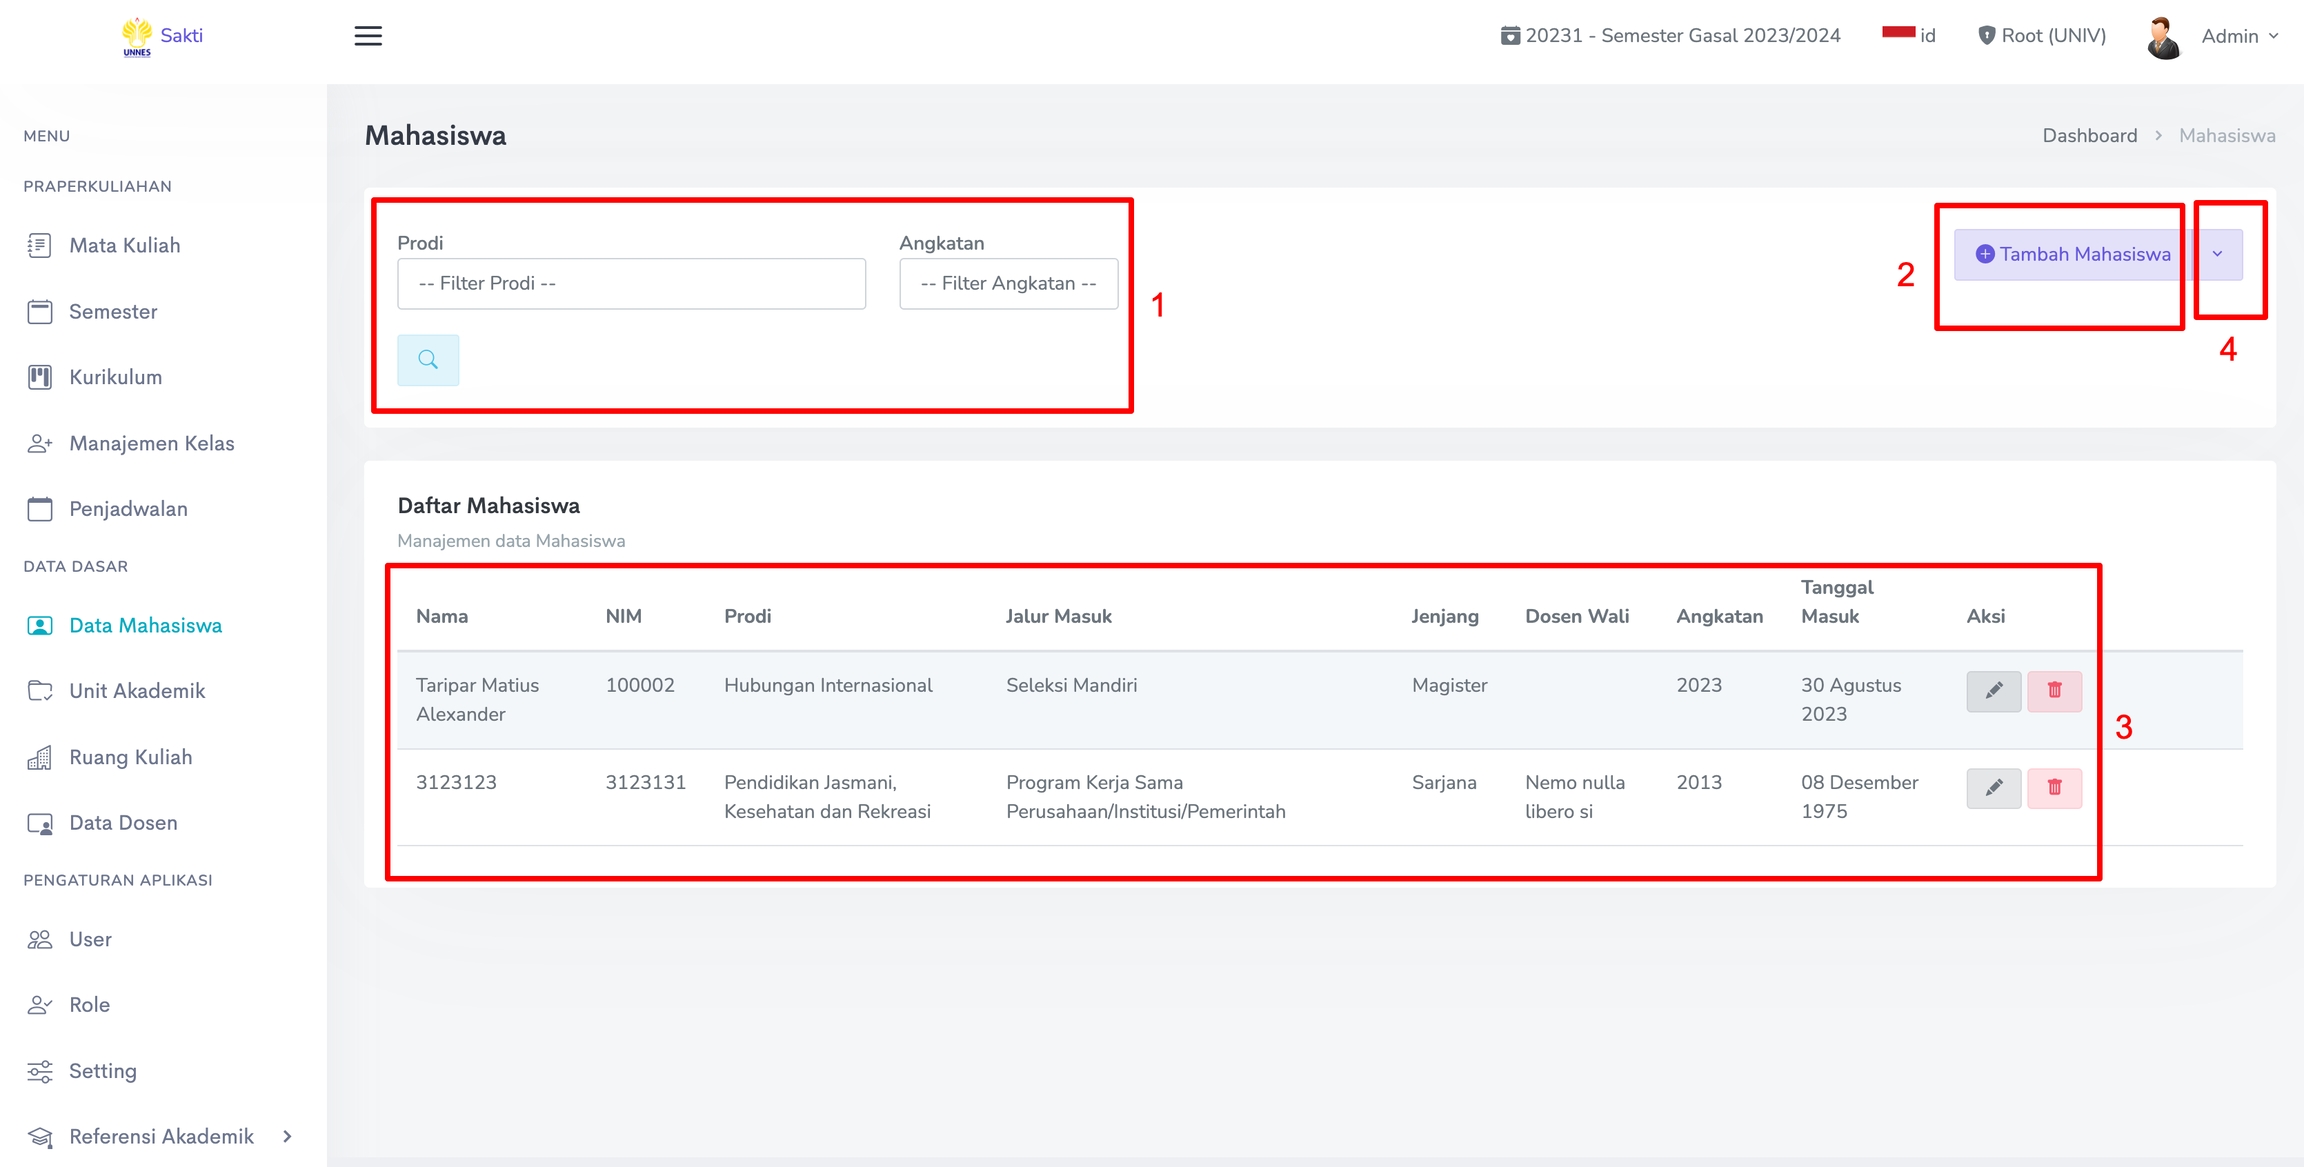The height and width of the screenshot is (1167, 2304).
Task: Edit Taripar Matius Alexander's row with pencil
Action: pyautogui.click(x=1993, y=691)
